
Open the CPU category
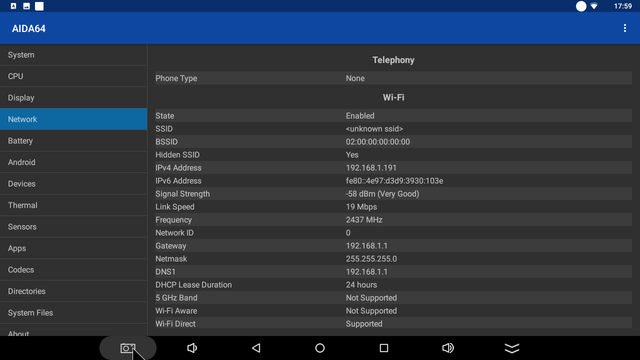[73, 76]
